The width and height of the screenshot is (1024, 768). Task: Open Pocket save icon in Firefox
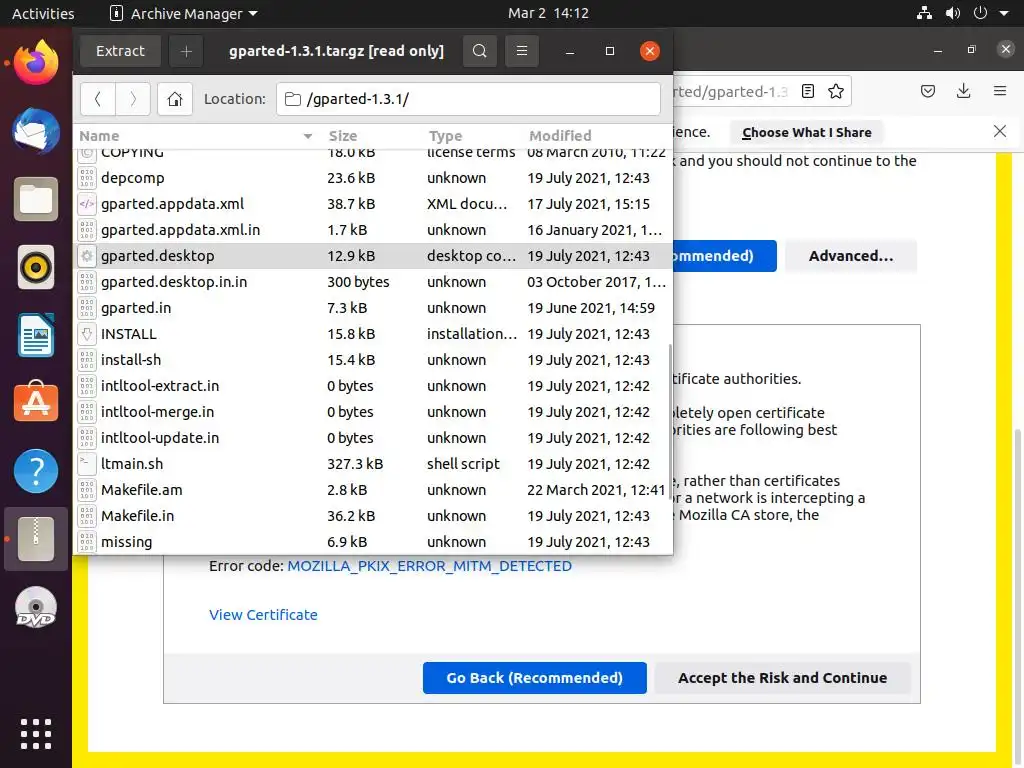[x=928, y=91]
